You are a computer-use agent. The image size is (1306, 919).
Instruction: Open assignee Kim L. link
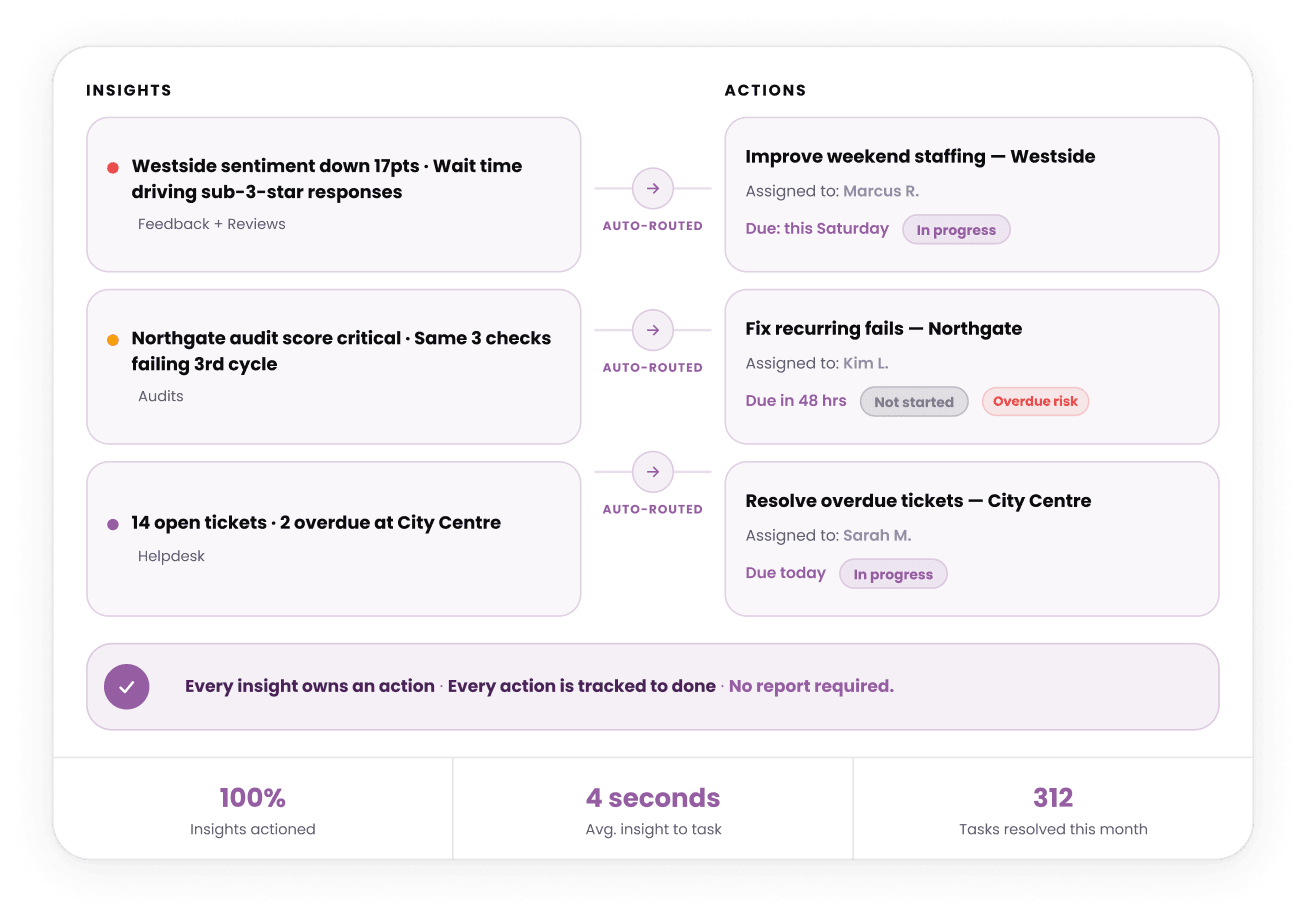(866, 363)
